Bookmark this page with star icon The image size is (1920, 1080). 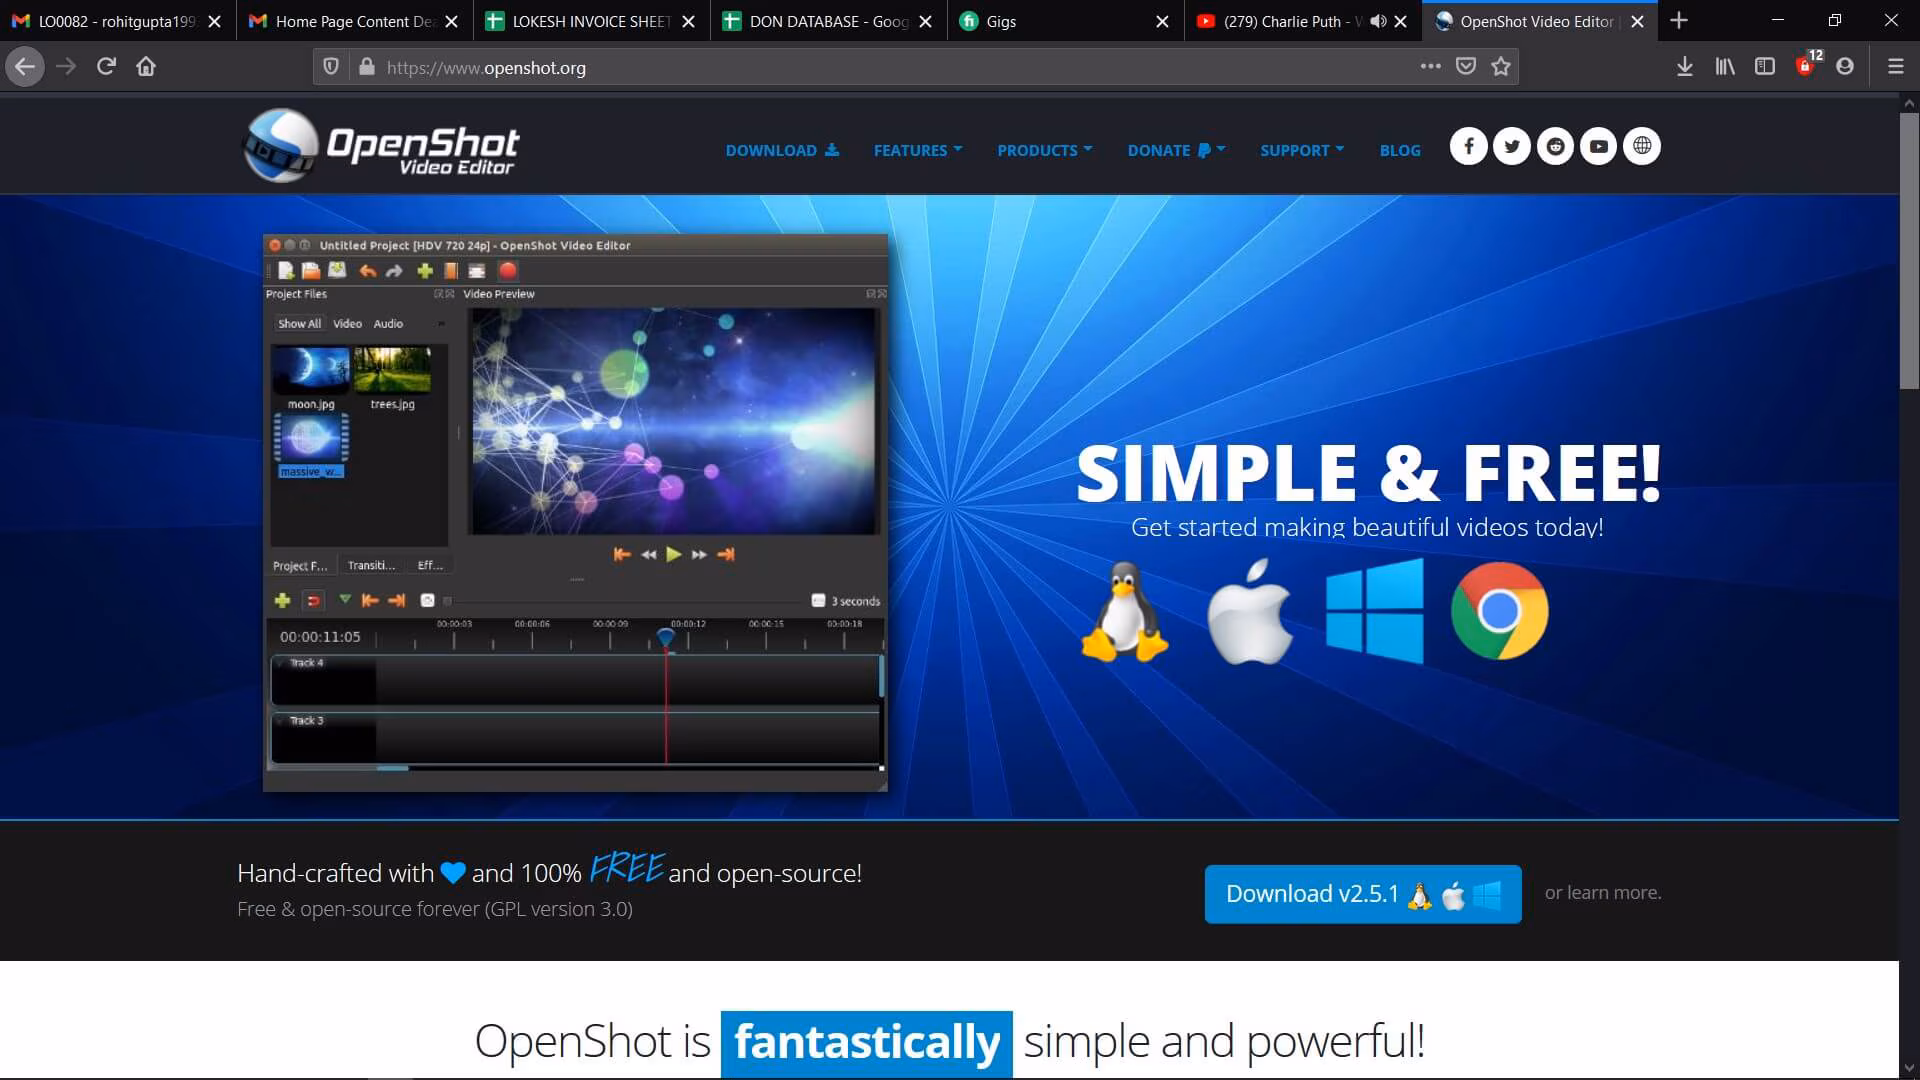click(x=1500, y=67)
